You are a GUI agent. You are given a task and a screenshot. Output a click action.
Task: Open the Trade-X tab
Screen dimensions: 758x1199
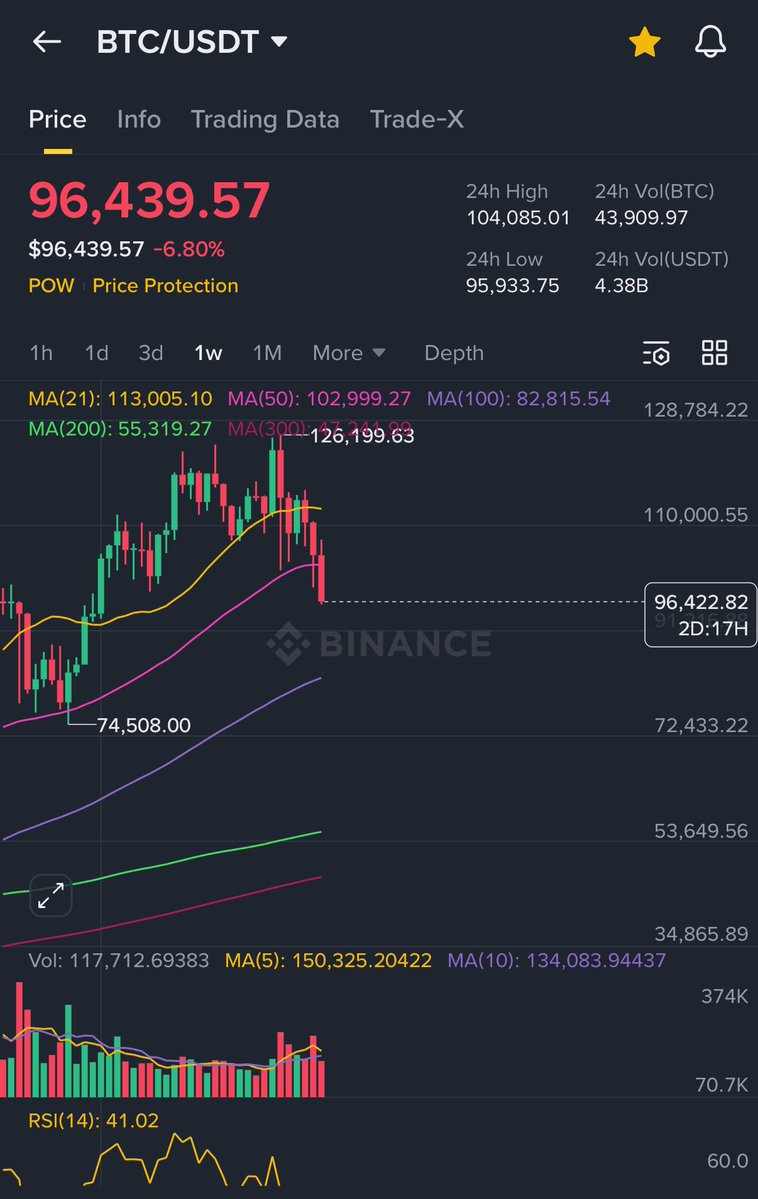pyautogui.click(x=417, y=119)
